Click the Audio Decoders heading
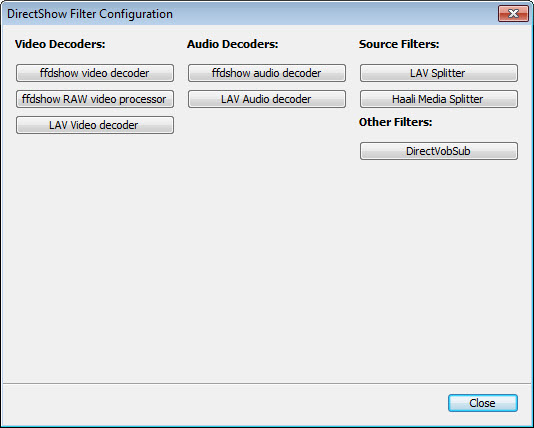 tap(233, 44)
